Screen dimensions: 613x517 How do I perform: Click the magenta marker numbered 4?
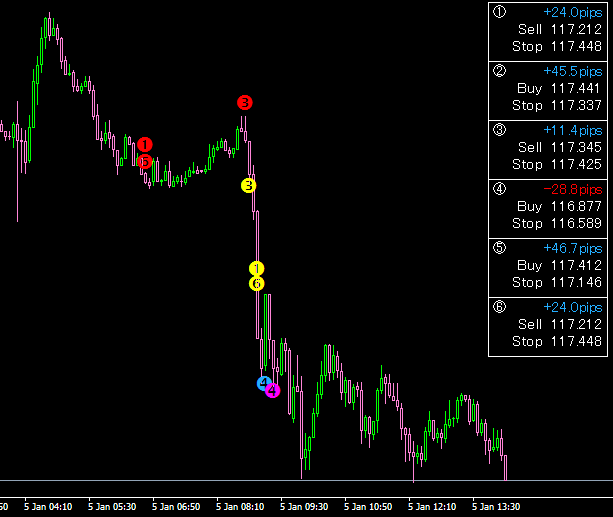tap(272, 390)
